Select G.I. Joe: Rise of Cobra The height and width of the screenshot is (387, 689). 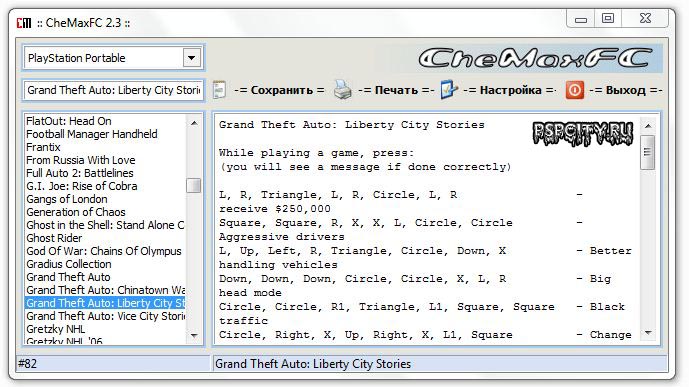pyautogui.click(x=81, y=186)
